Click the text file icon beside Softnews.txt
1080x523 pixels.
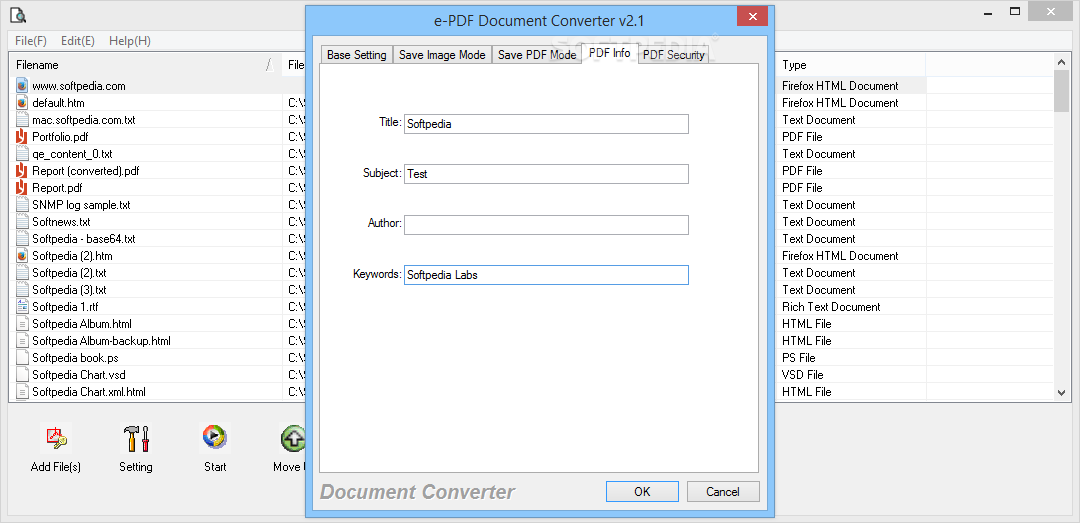[22, 222]
